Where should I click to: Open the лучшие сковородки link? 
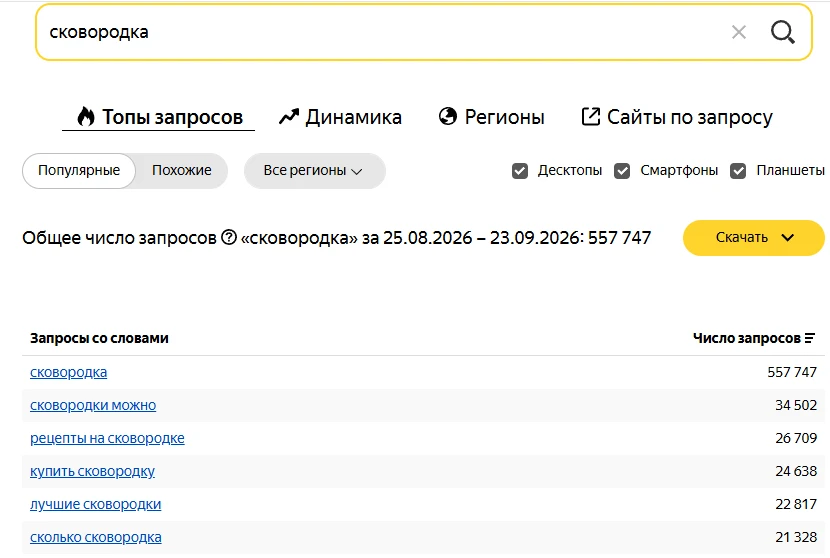[96, 505]
